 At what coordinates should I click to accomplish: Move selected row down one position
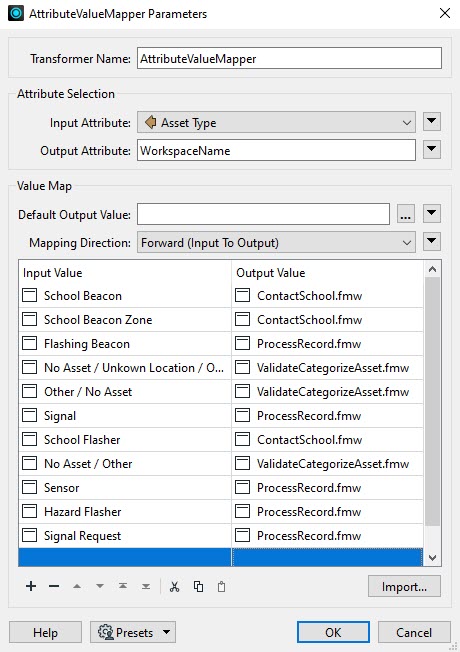click(100, 586)
